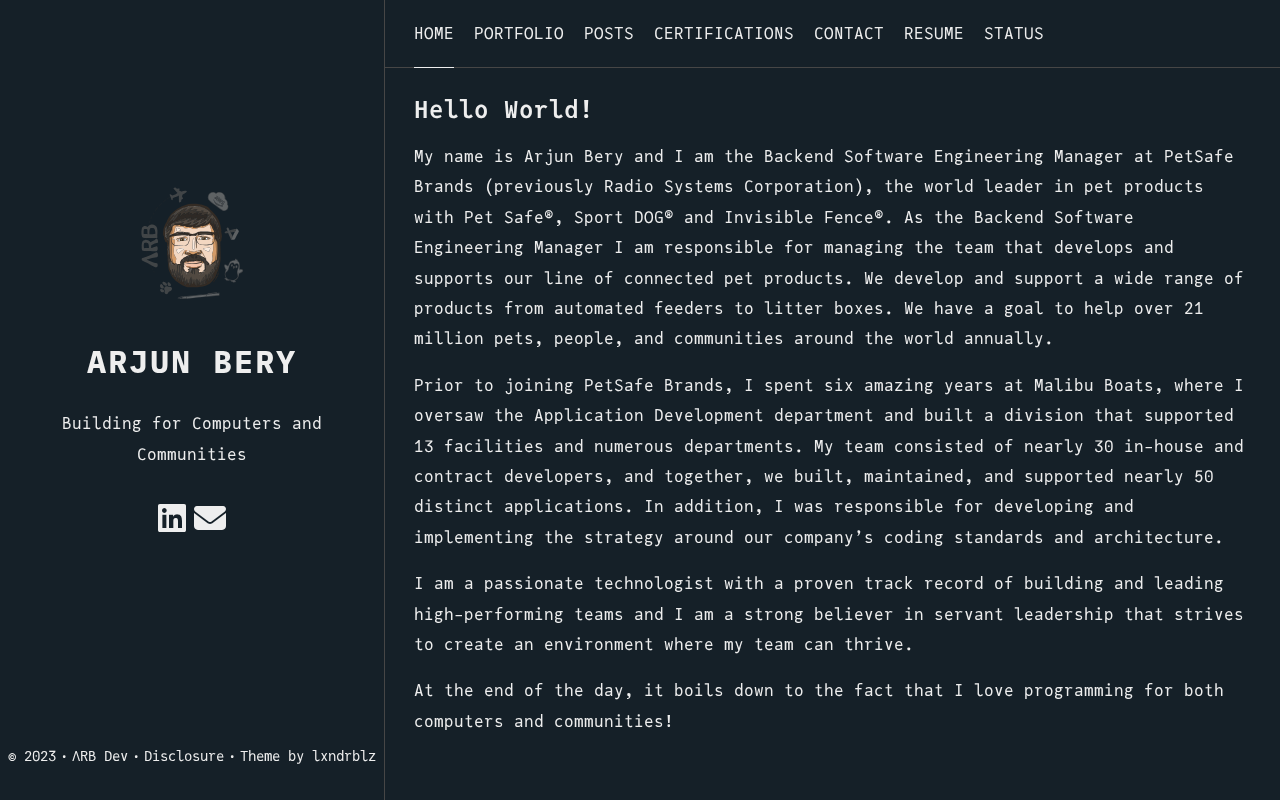Open the PORTFOLIO page
The width and height of the screenshot is (1280, 800).
[x=519, y=34]
